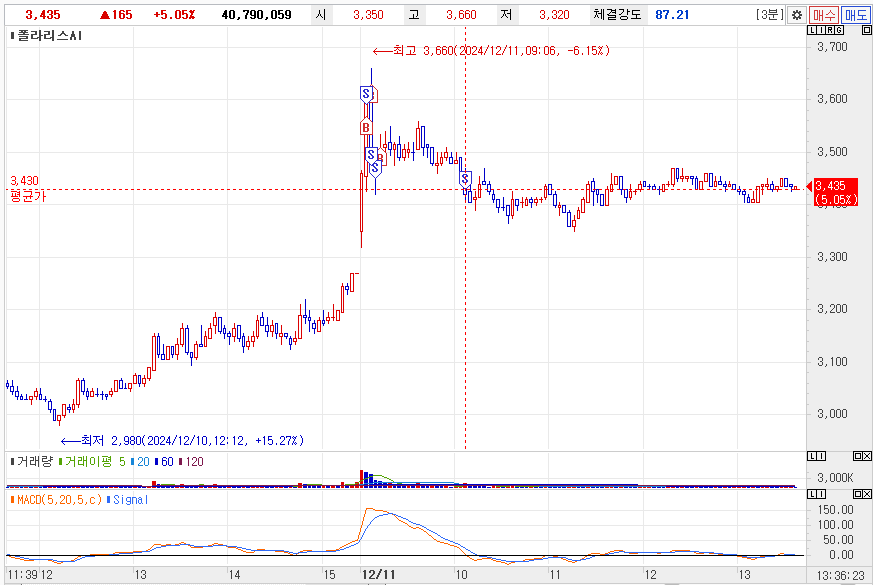
Task: Click the +5.05% change value
Action: pyautogui.click(x=174, y=15)
